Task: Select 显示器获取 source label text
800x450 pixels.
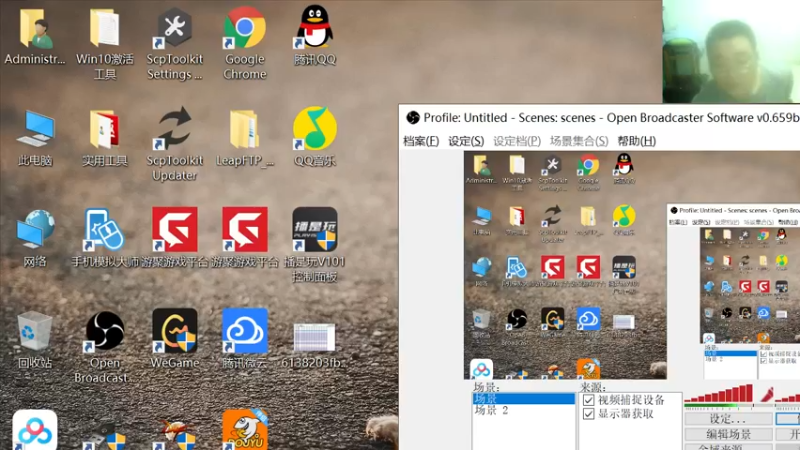Action: coord(626,414)
